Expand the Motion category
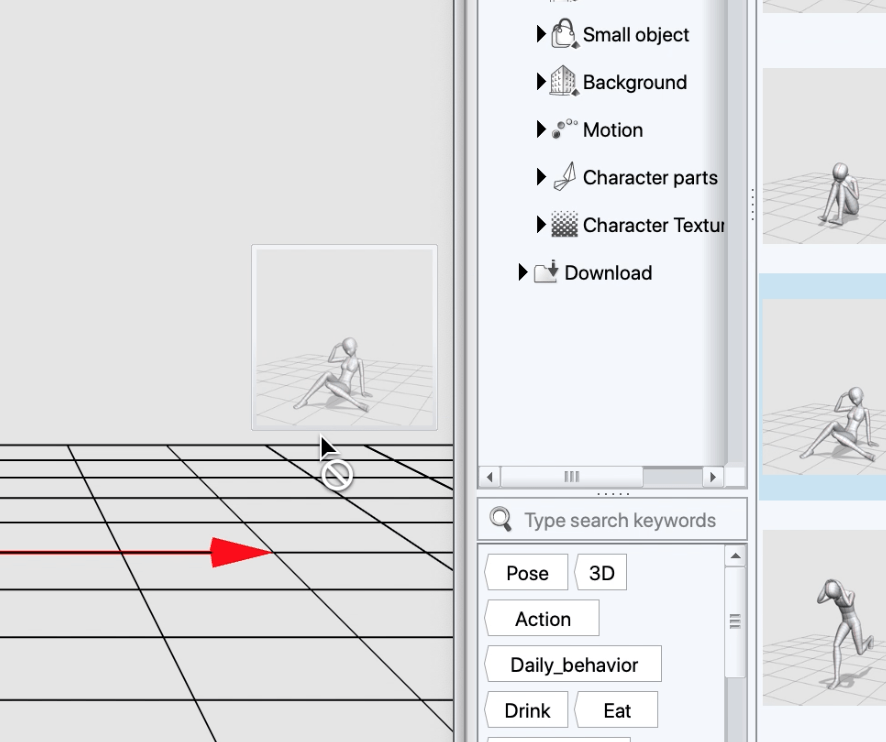The image size is (886, 742). (541, 129)
